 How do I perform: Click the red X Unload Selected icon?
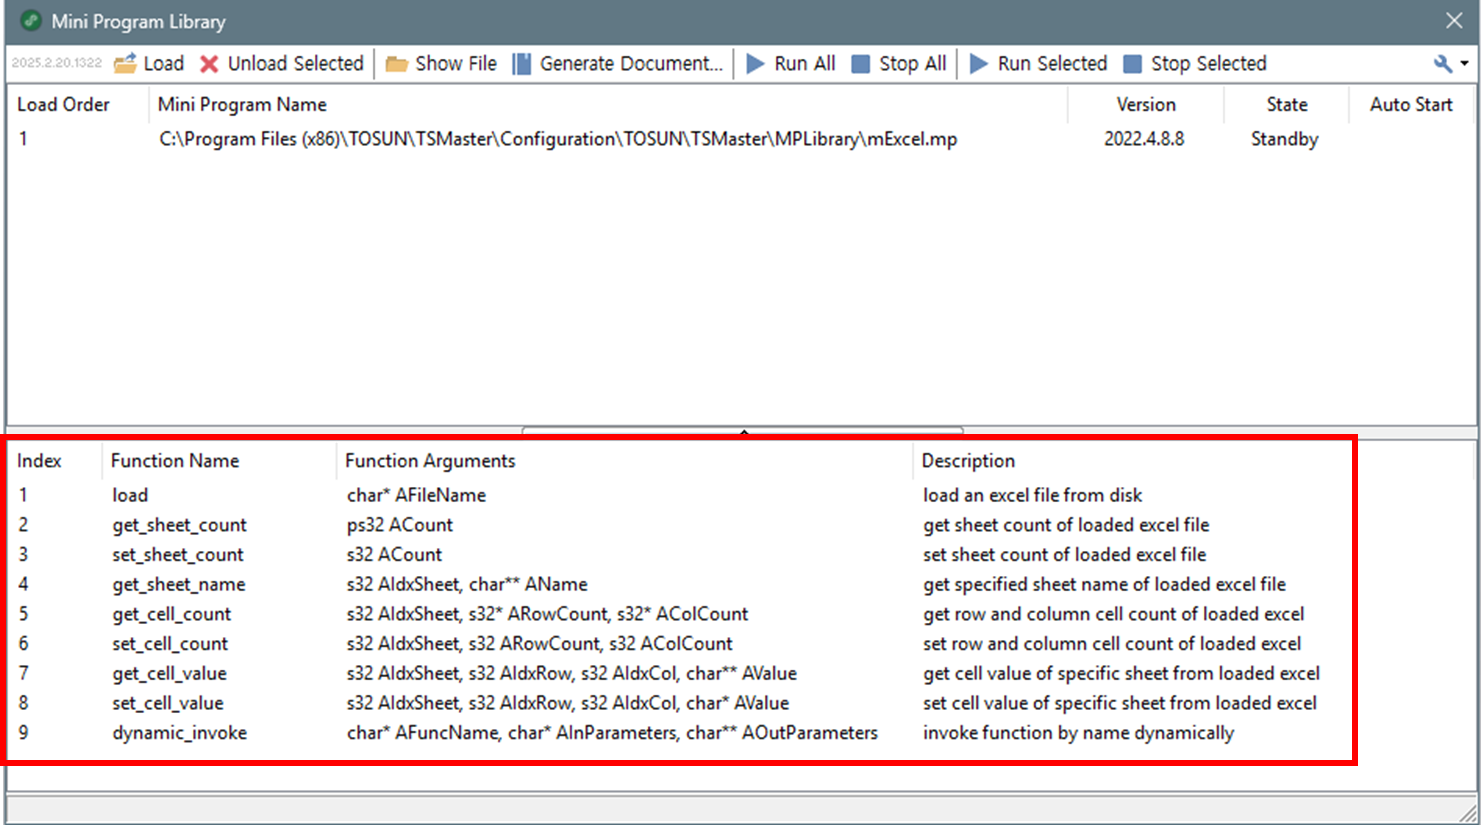click(209, 64)
